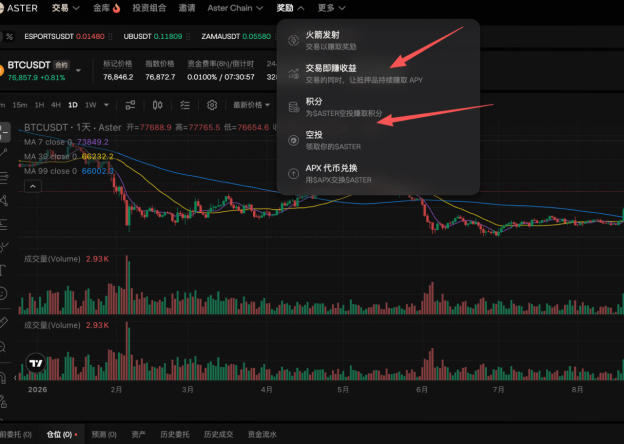Viewport: 624px width, 444px height.
Task: Click the small left arrow beside time axis
Action: (15, 378)
